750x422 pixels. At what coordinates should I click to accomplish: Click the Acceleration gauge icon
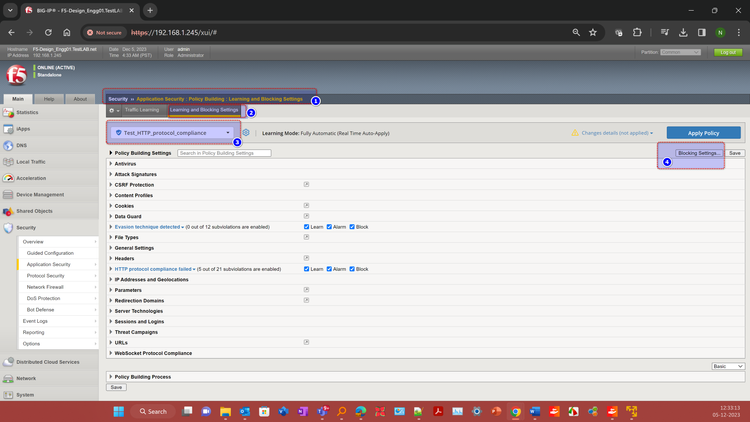click(9, 178)
